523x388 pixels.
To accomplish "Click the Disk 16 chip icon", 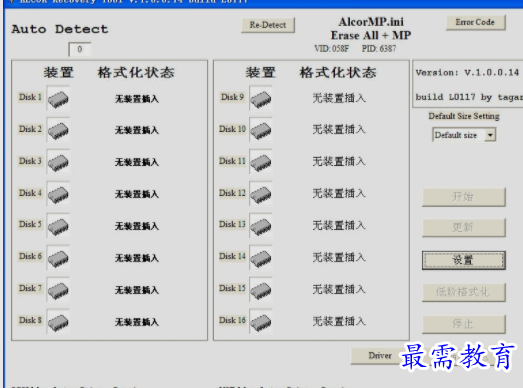I will 261,322.
